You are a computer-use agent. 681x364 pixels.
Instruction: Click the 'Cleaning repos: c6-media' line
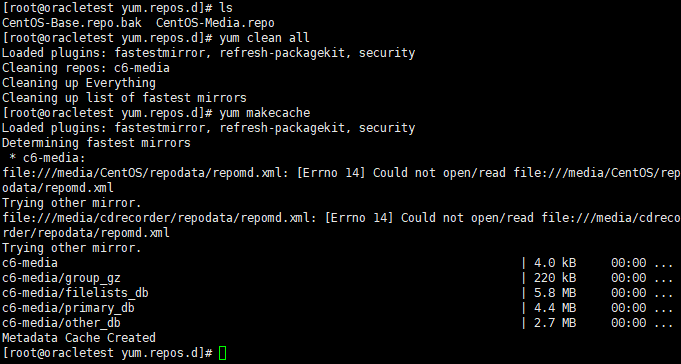pyautogui.click(x=86, y=68)
